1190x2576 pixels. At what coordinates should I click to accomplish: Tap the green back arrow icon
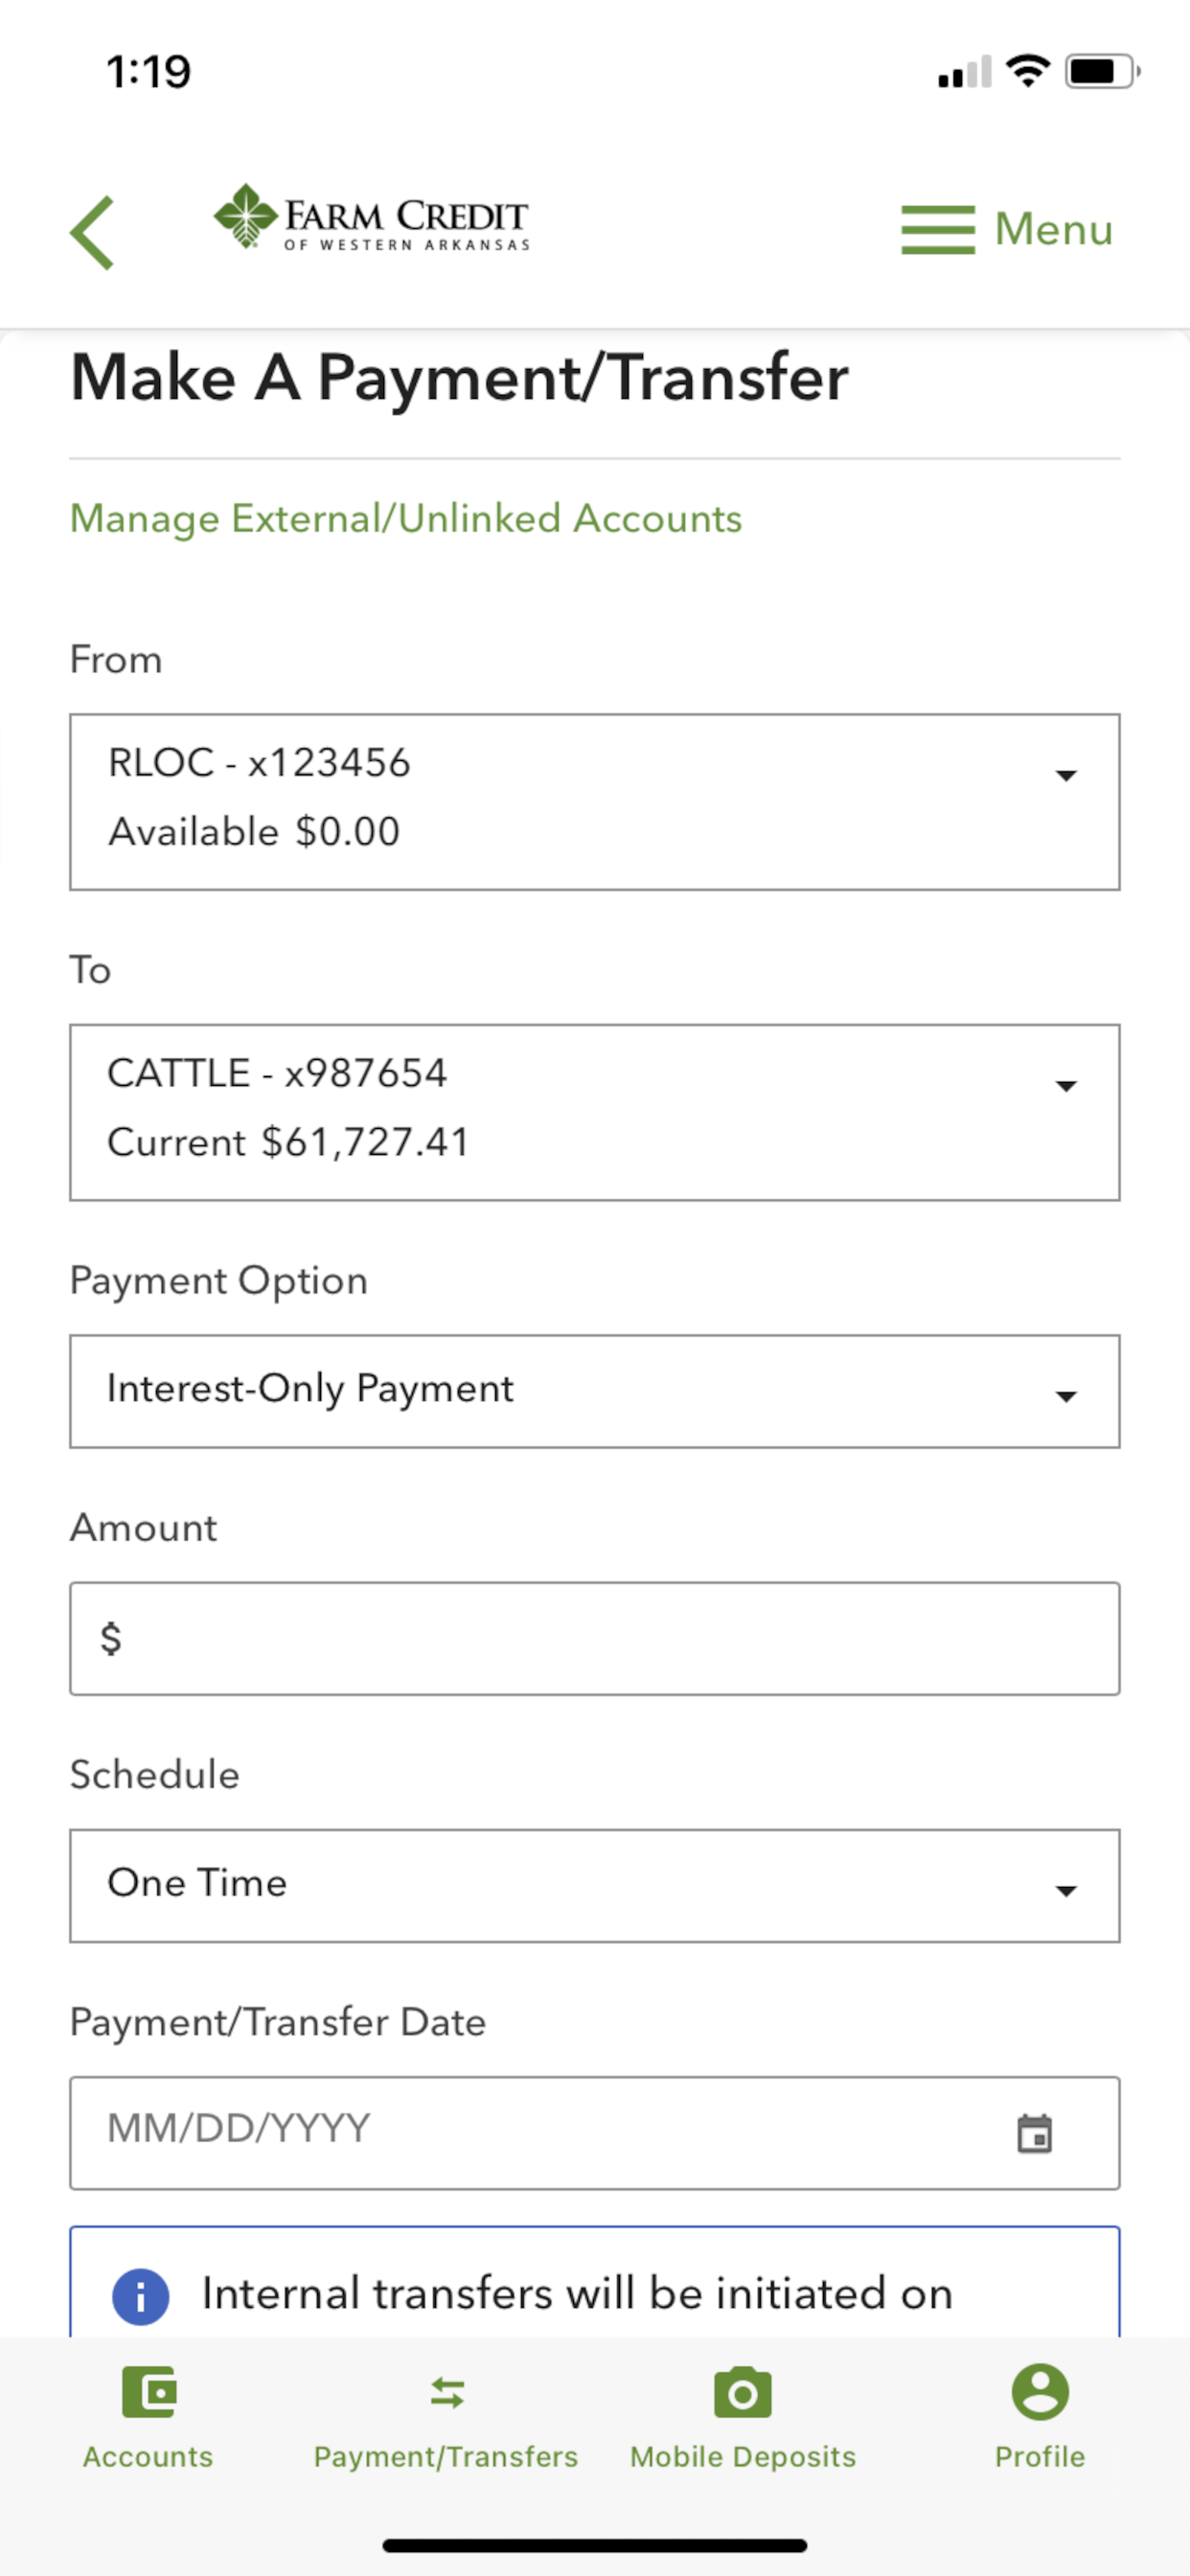pyautogui.click(x=92, y=232)
